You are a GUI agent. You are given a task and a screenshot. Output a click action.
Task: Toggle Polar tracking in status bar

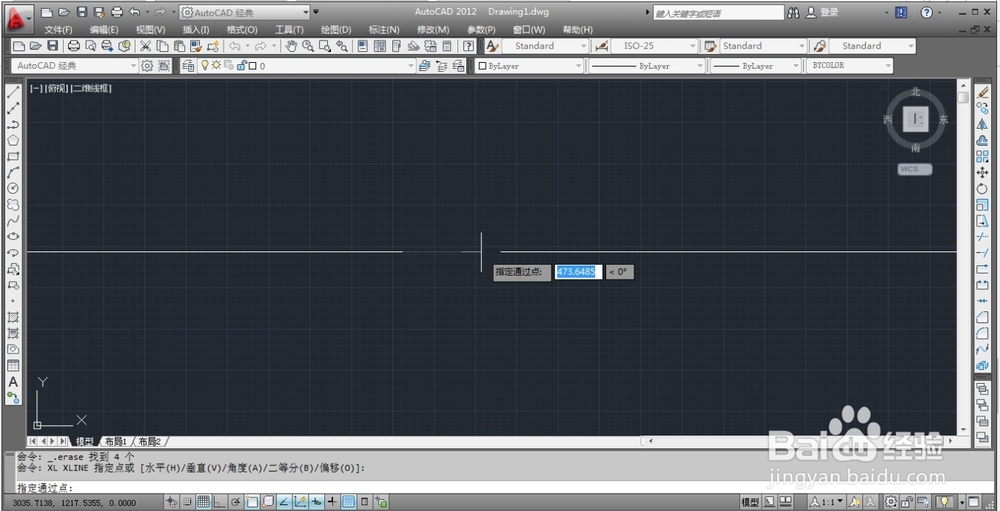235,502
